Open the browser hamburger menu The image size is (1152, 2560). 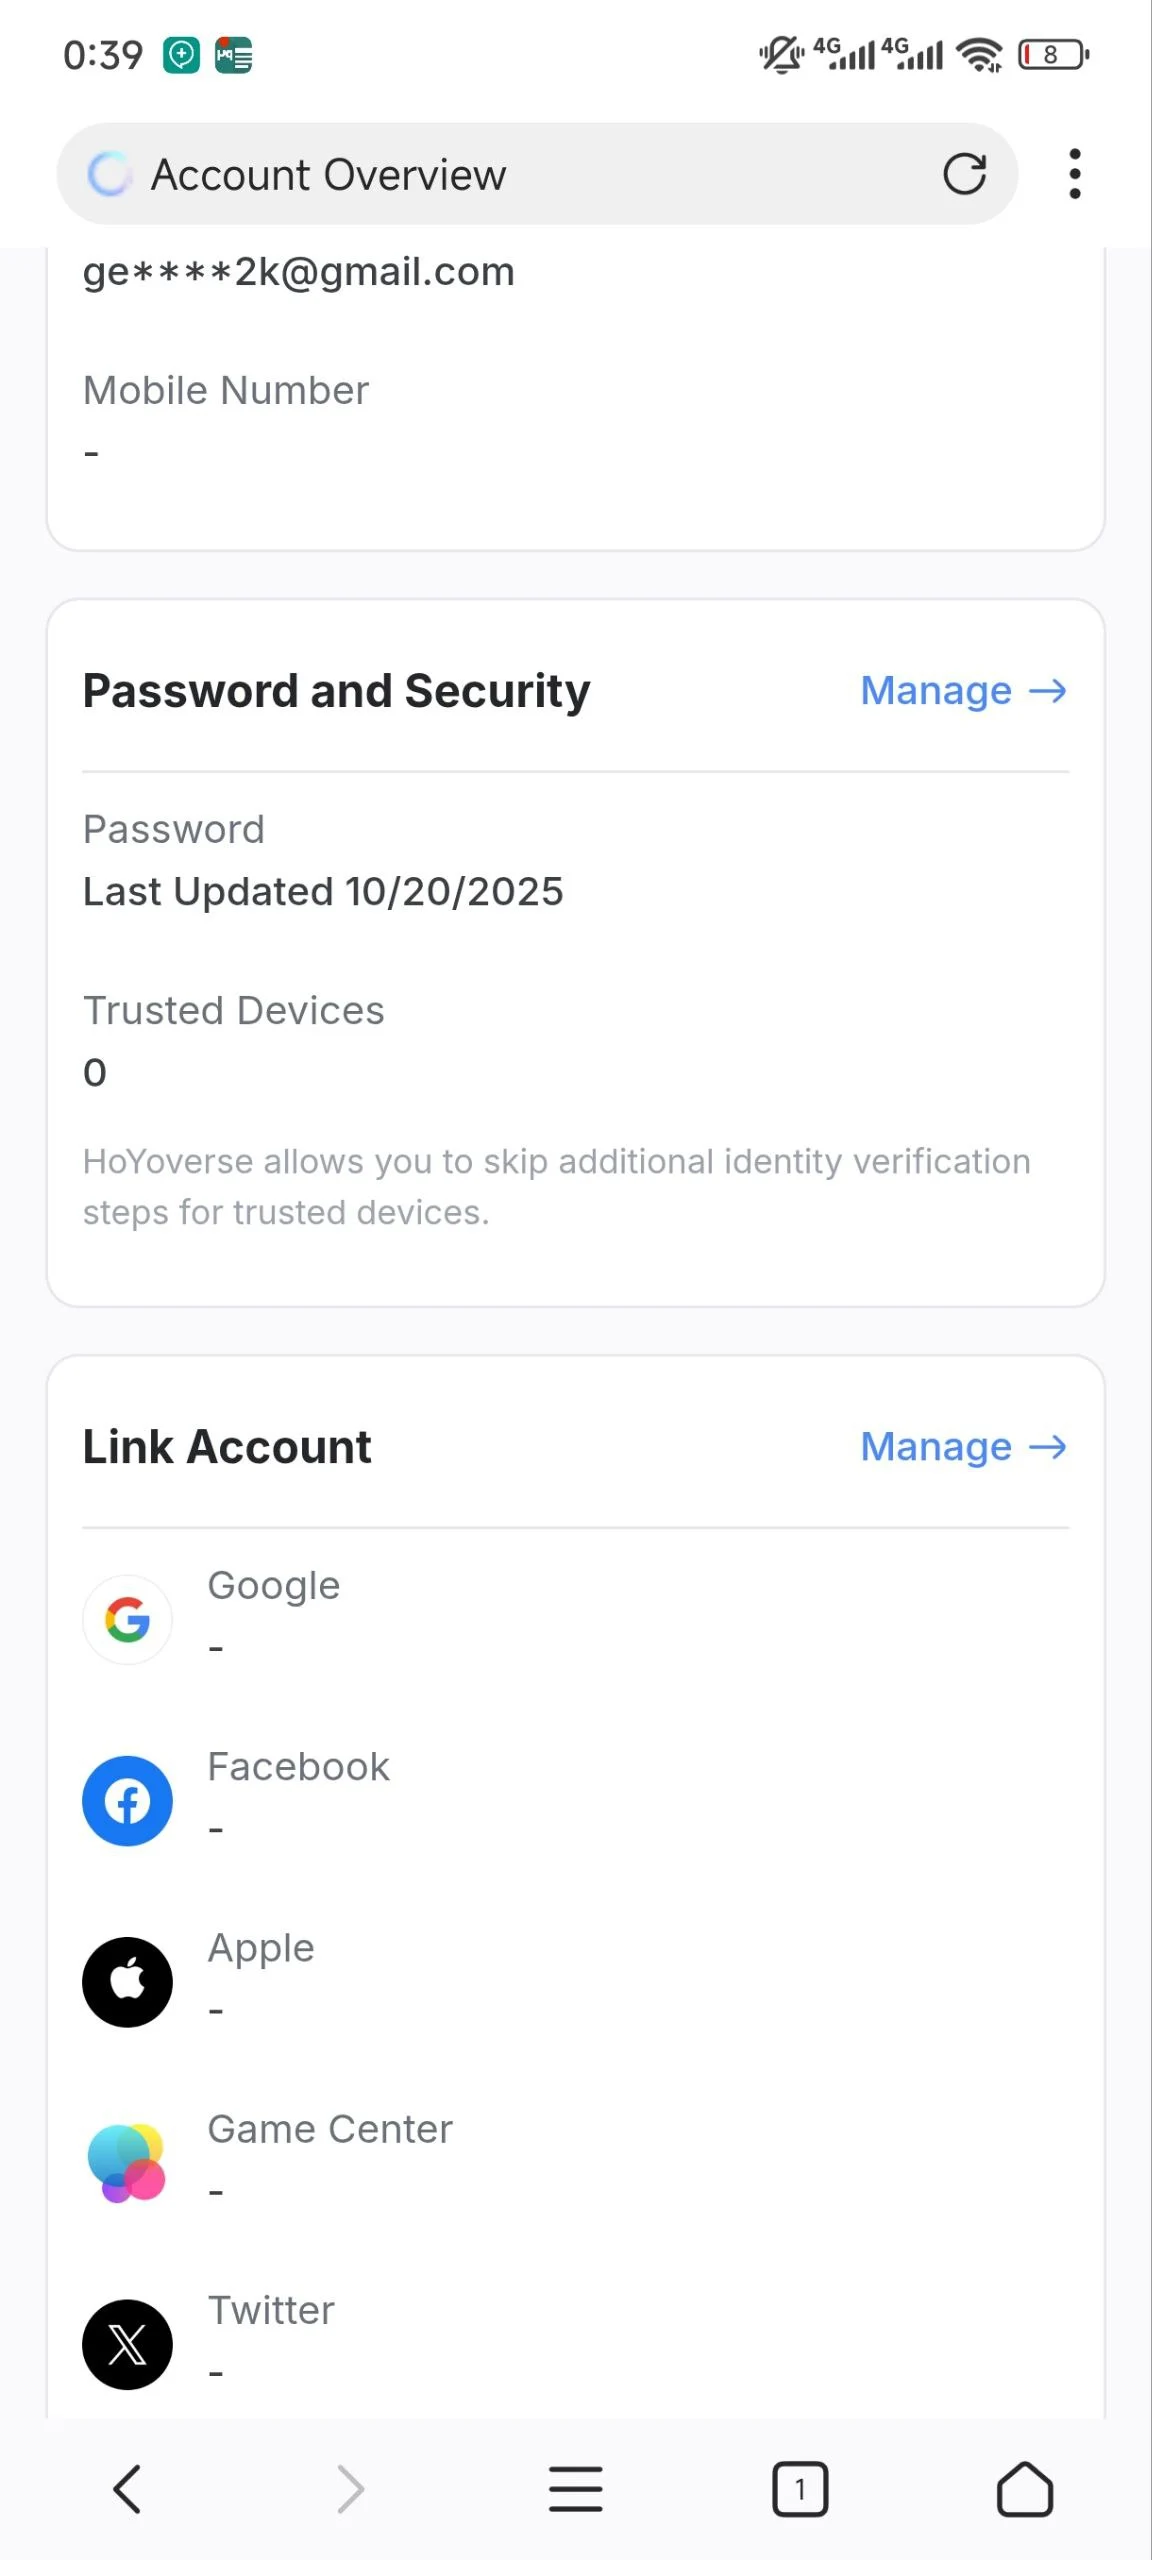pos(575,2488)
